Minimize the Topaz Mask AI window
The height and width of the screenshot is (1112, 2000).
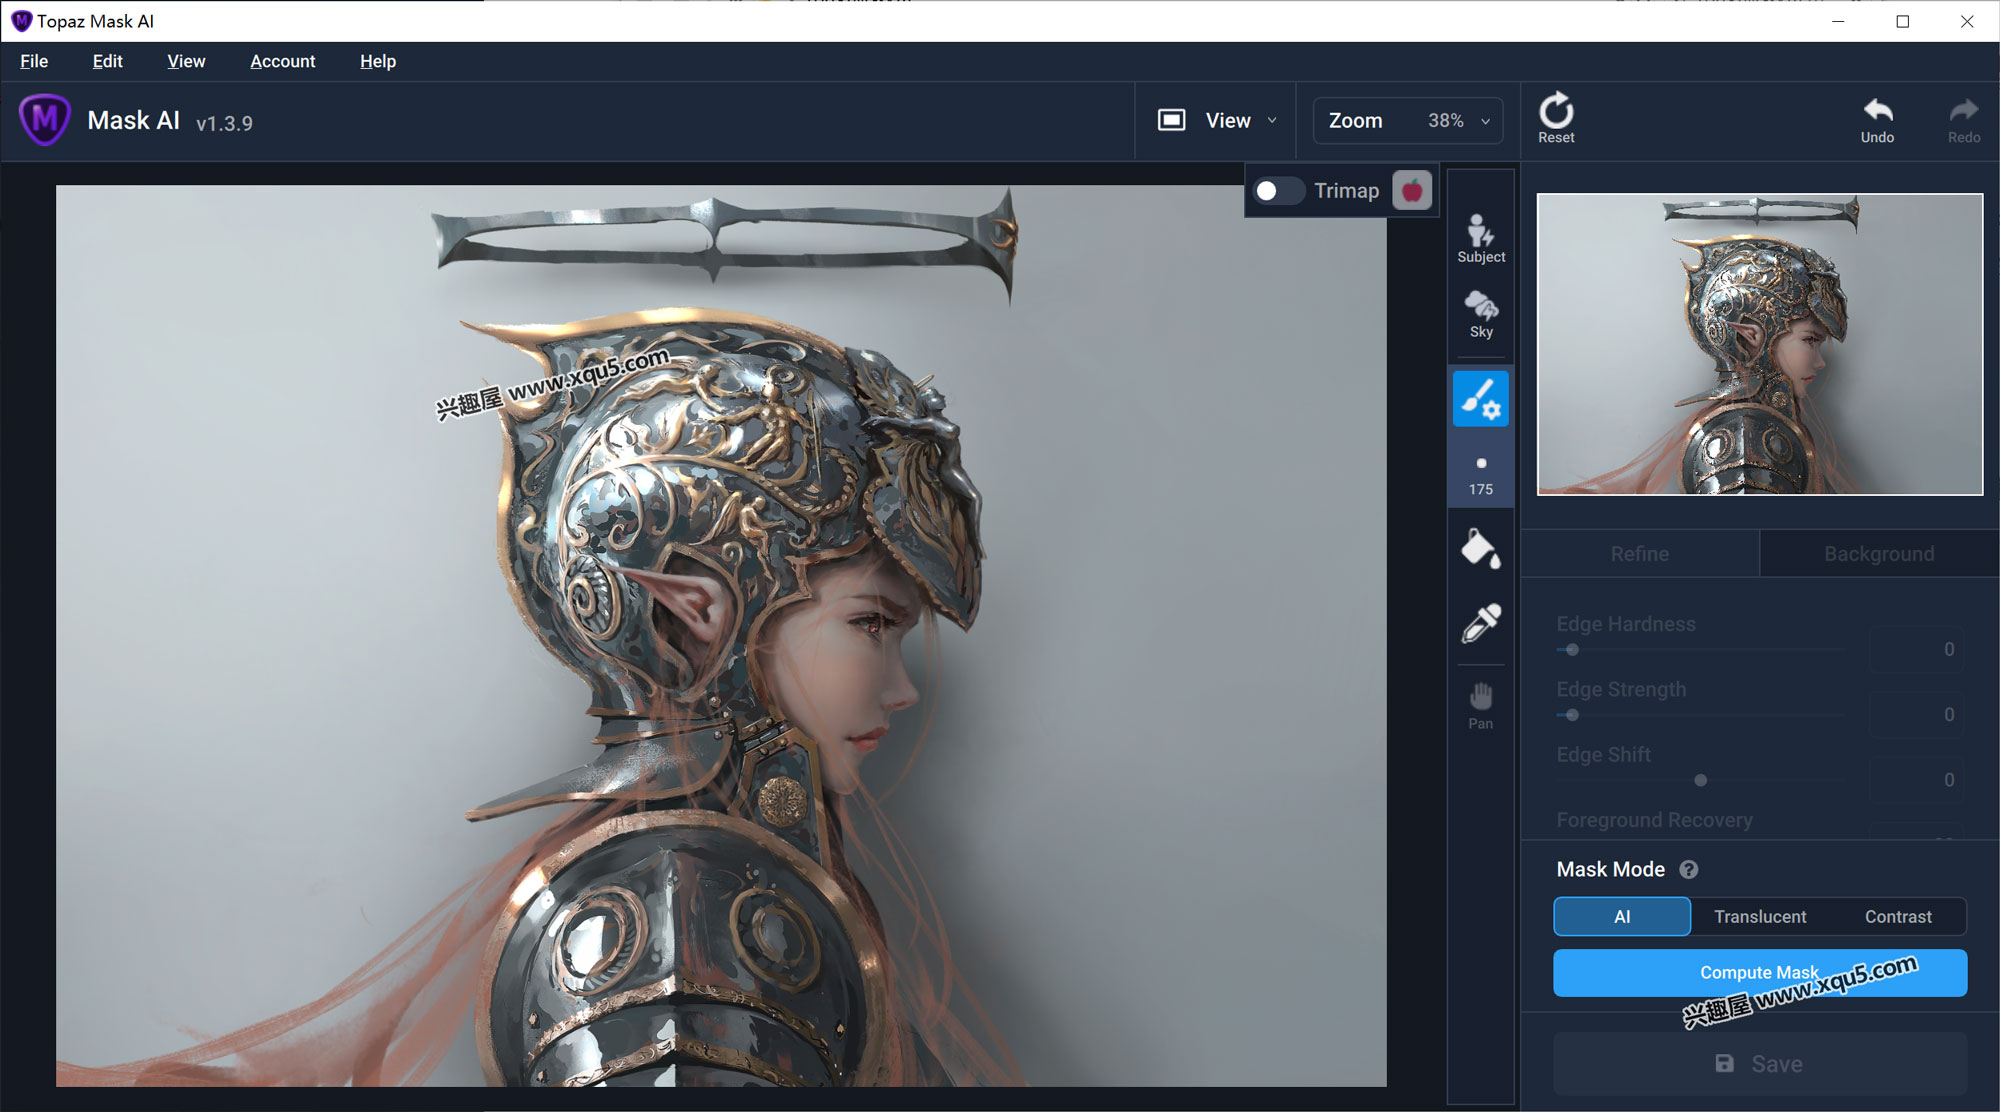pyautogui.click(x=1838, y=21)
